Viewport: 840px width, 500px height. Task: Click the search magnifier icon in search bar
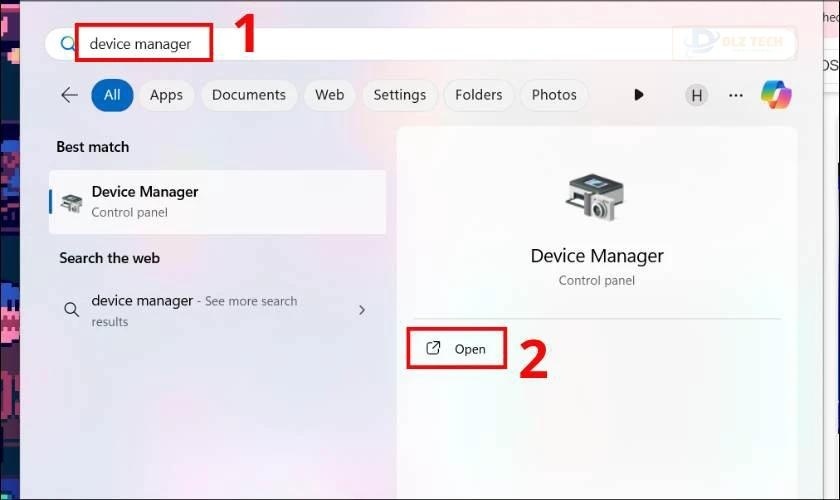68,43
